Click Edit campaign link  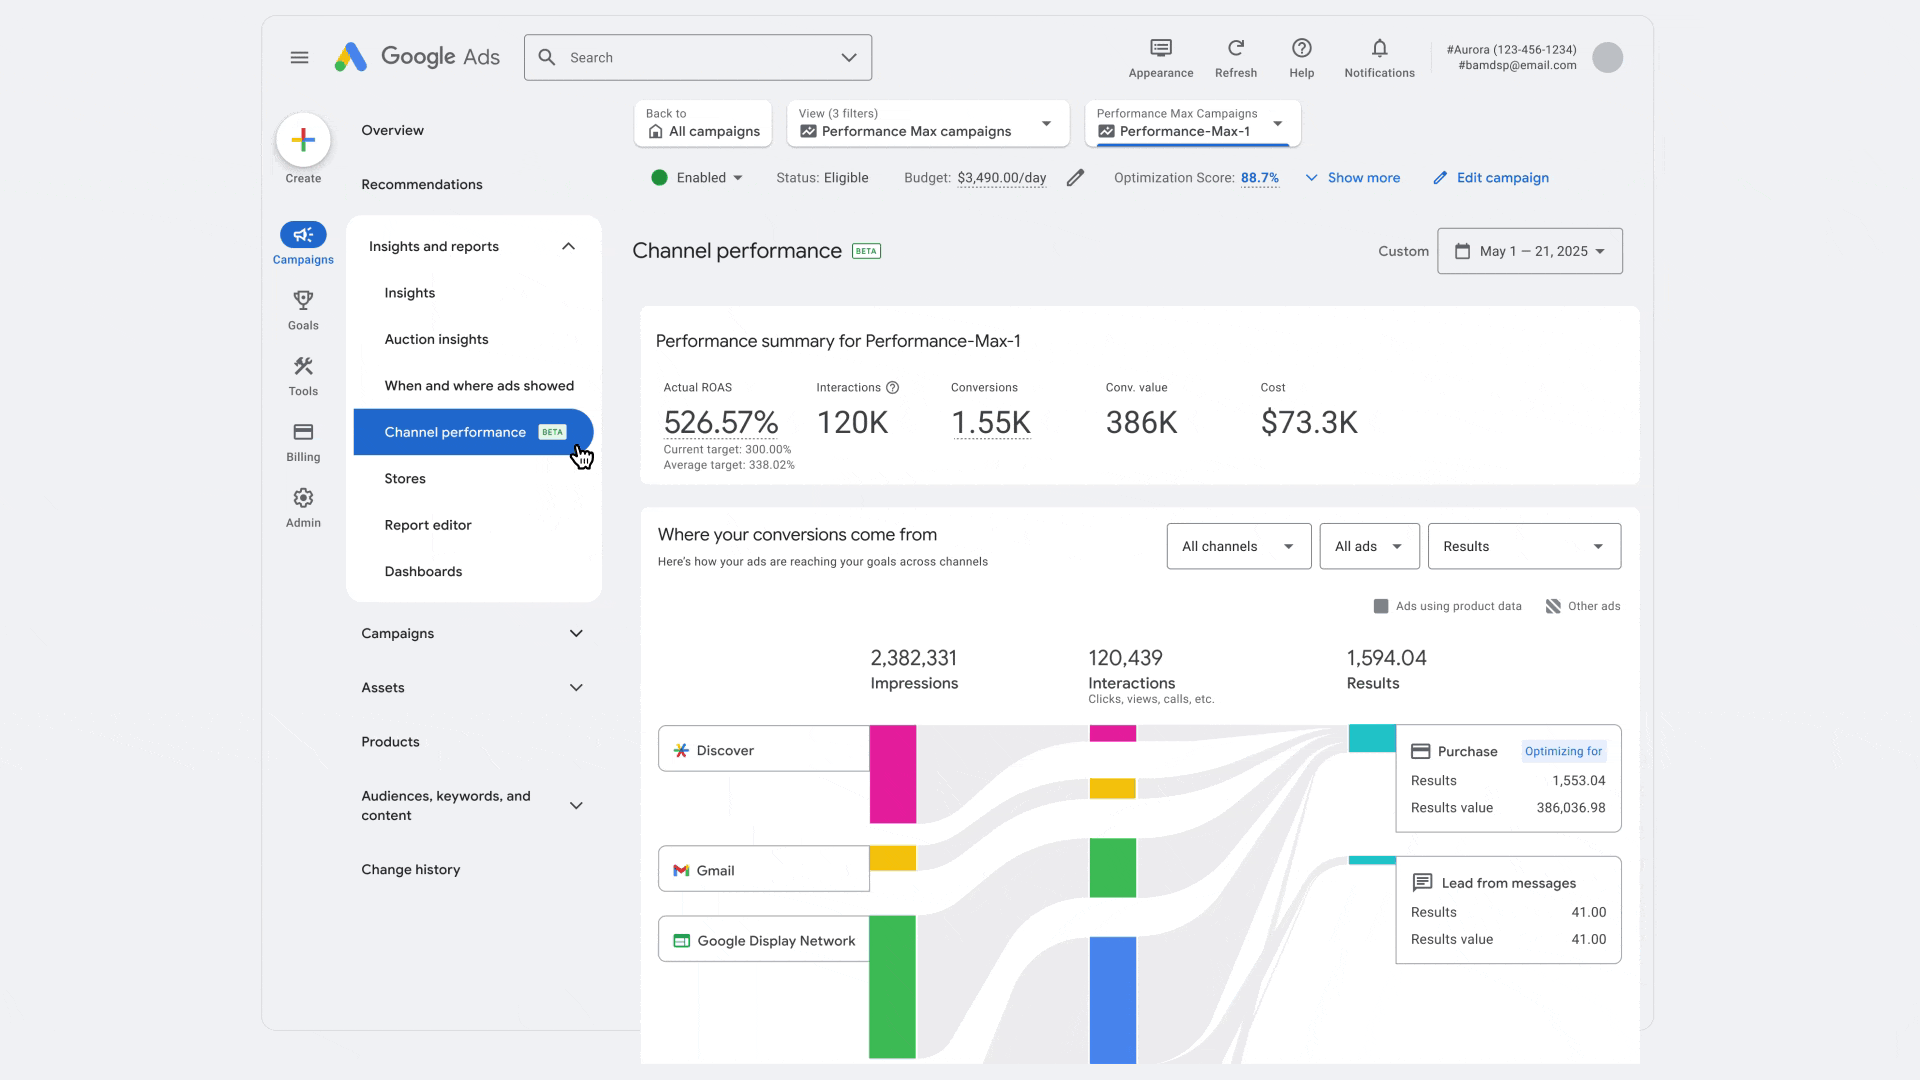[x=1491, y=178]
